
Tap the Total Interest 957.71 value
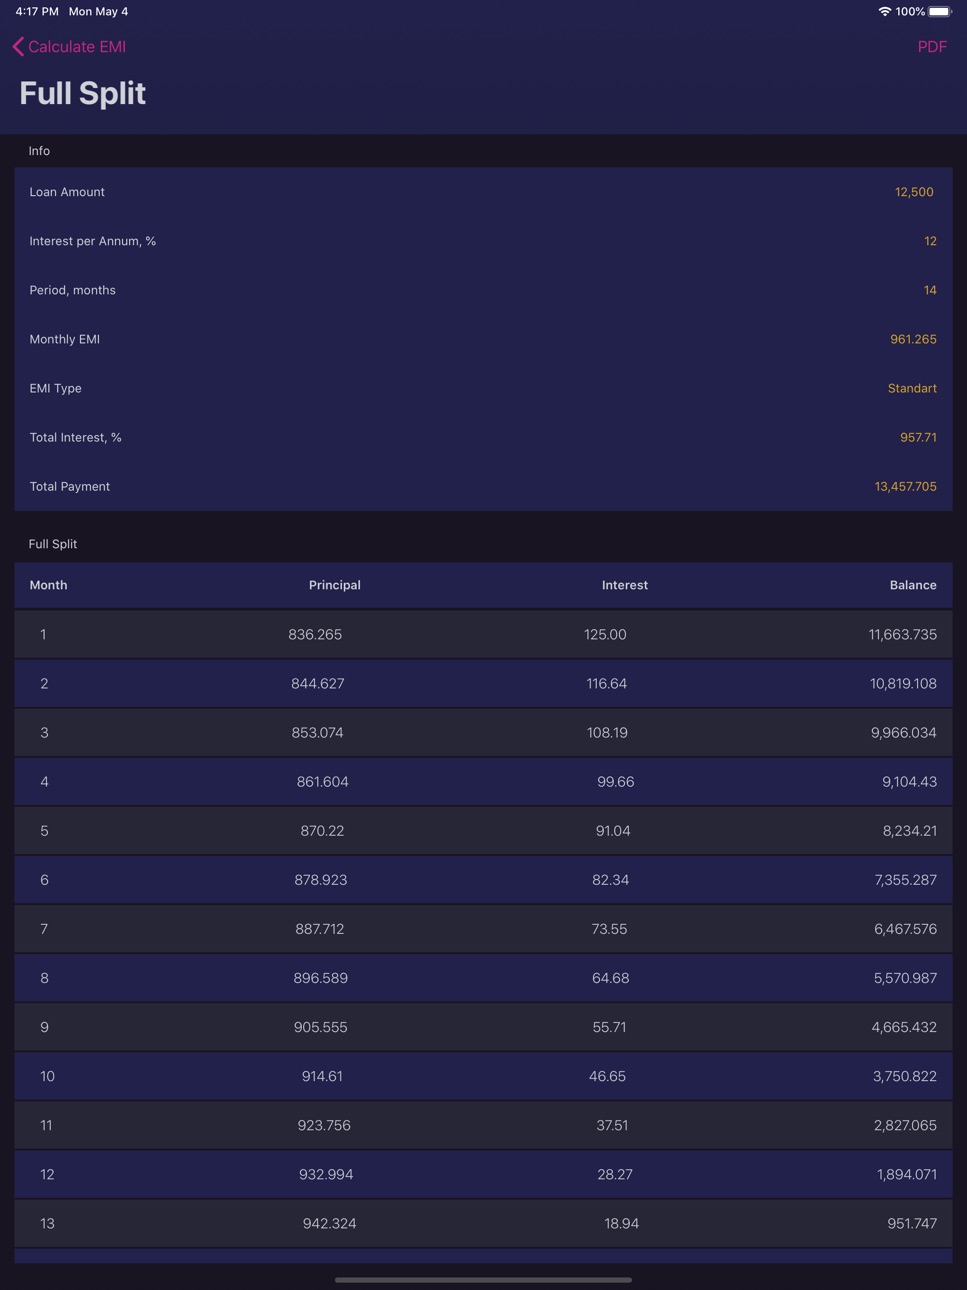point(918,437)
